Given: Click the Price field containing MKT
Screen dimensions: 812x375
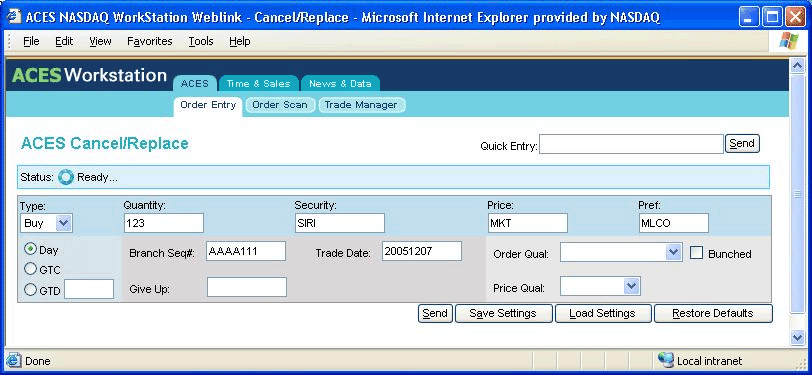Looking at the screenshot, I should pos(528,223).
